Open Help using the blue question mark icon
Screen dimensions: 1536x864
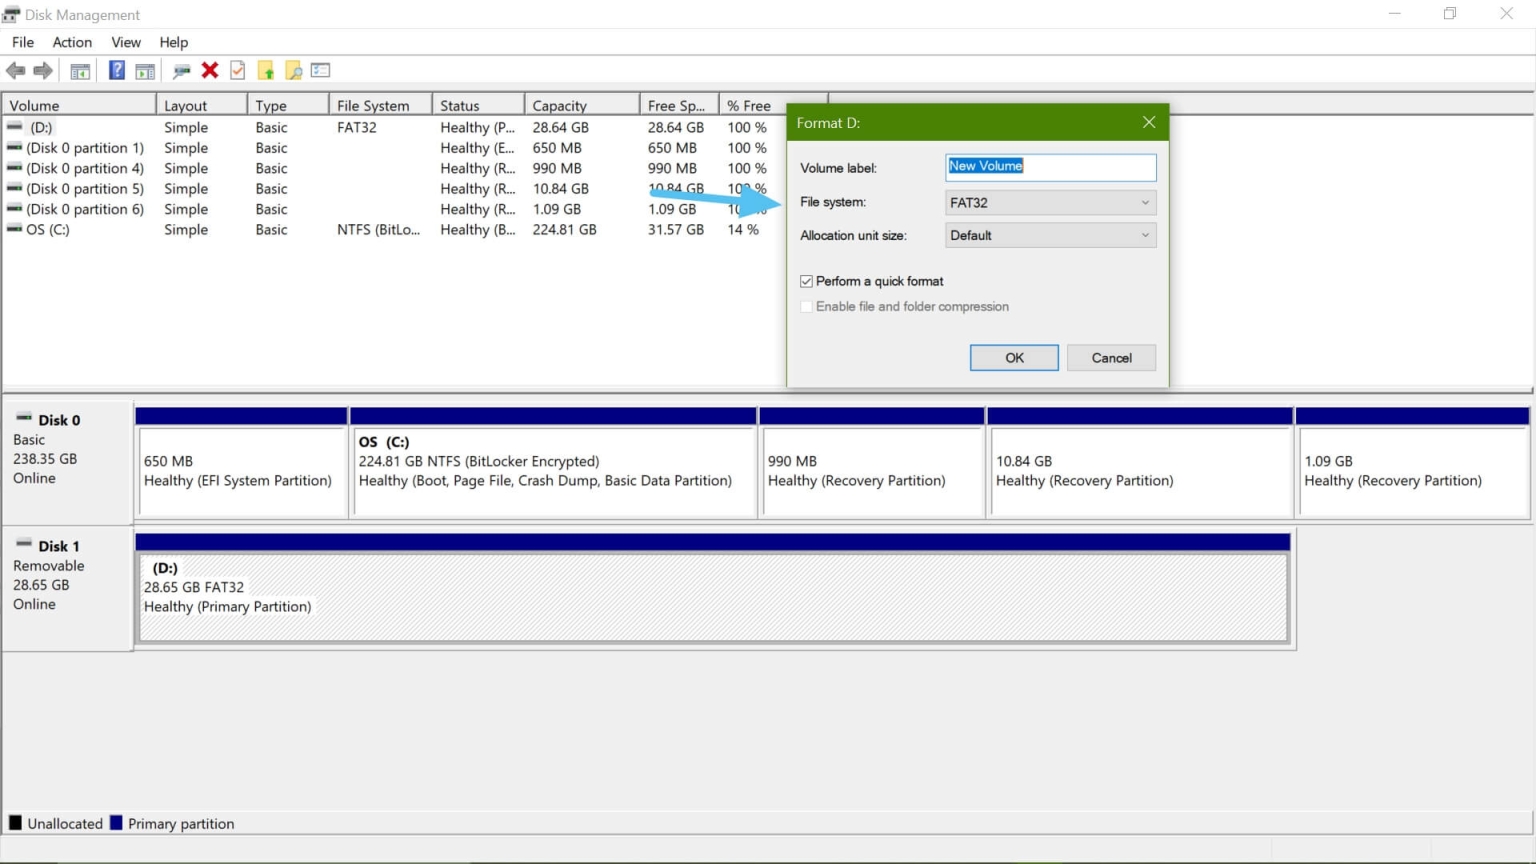(116, 70)
